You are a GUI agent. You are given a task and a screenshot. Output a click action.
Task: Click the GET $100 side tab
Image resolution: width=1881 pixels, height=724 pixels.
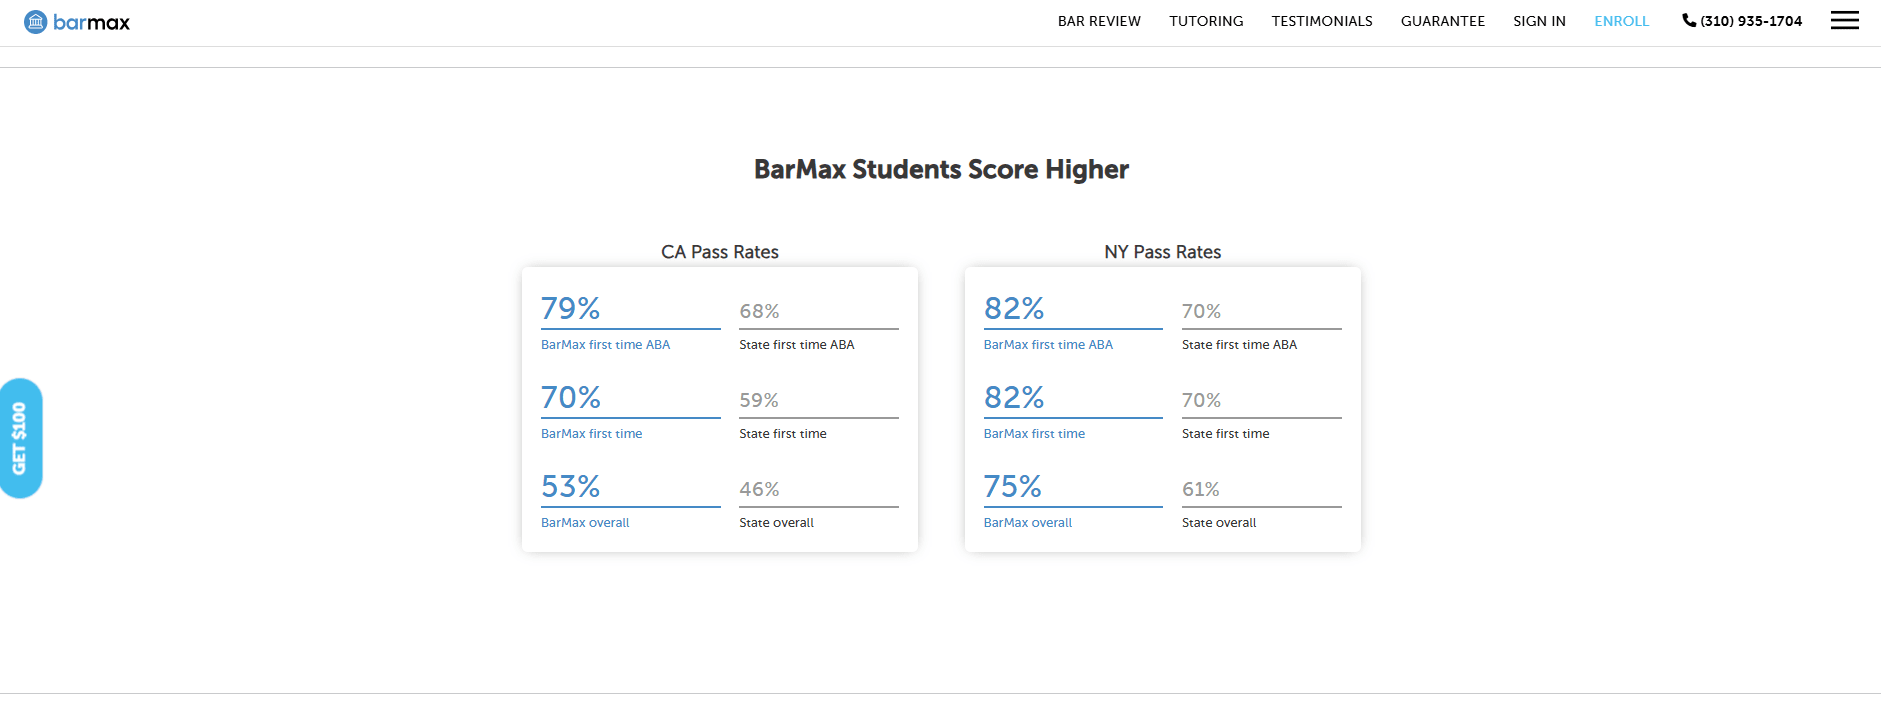pyautogui.click(x=20, y=438)
